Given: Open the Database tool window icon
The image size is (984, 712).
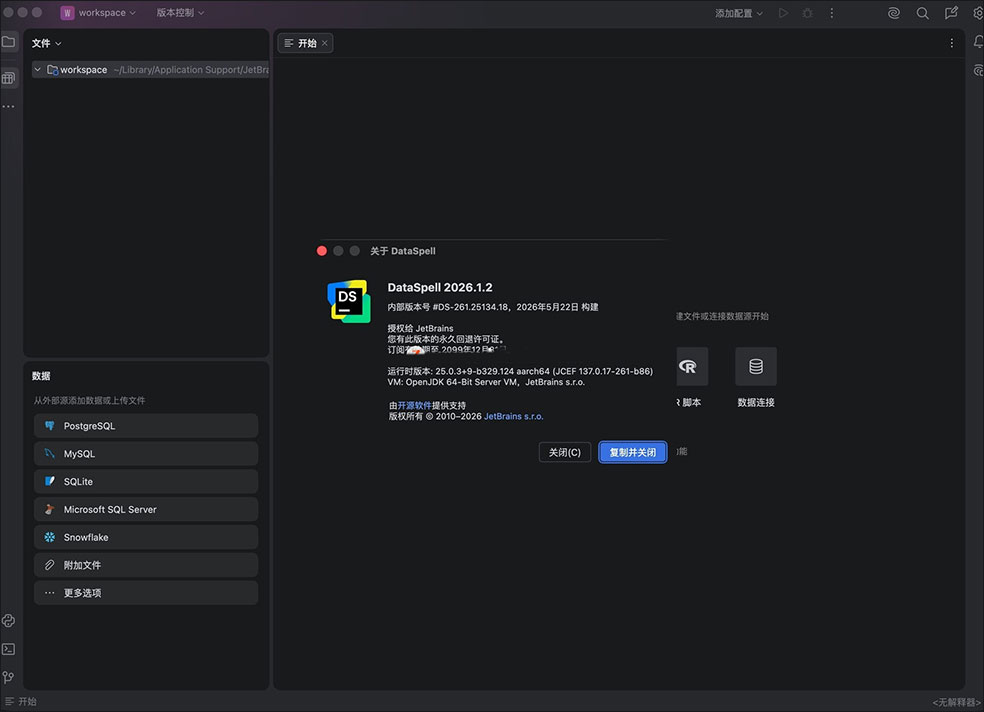Looking at the screenshot, I should click(9, 78).
